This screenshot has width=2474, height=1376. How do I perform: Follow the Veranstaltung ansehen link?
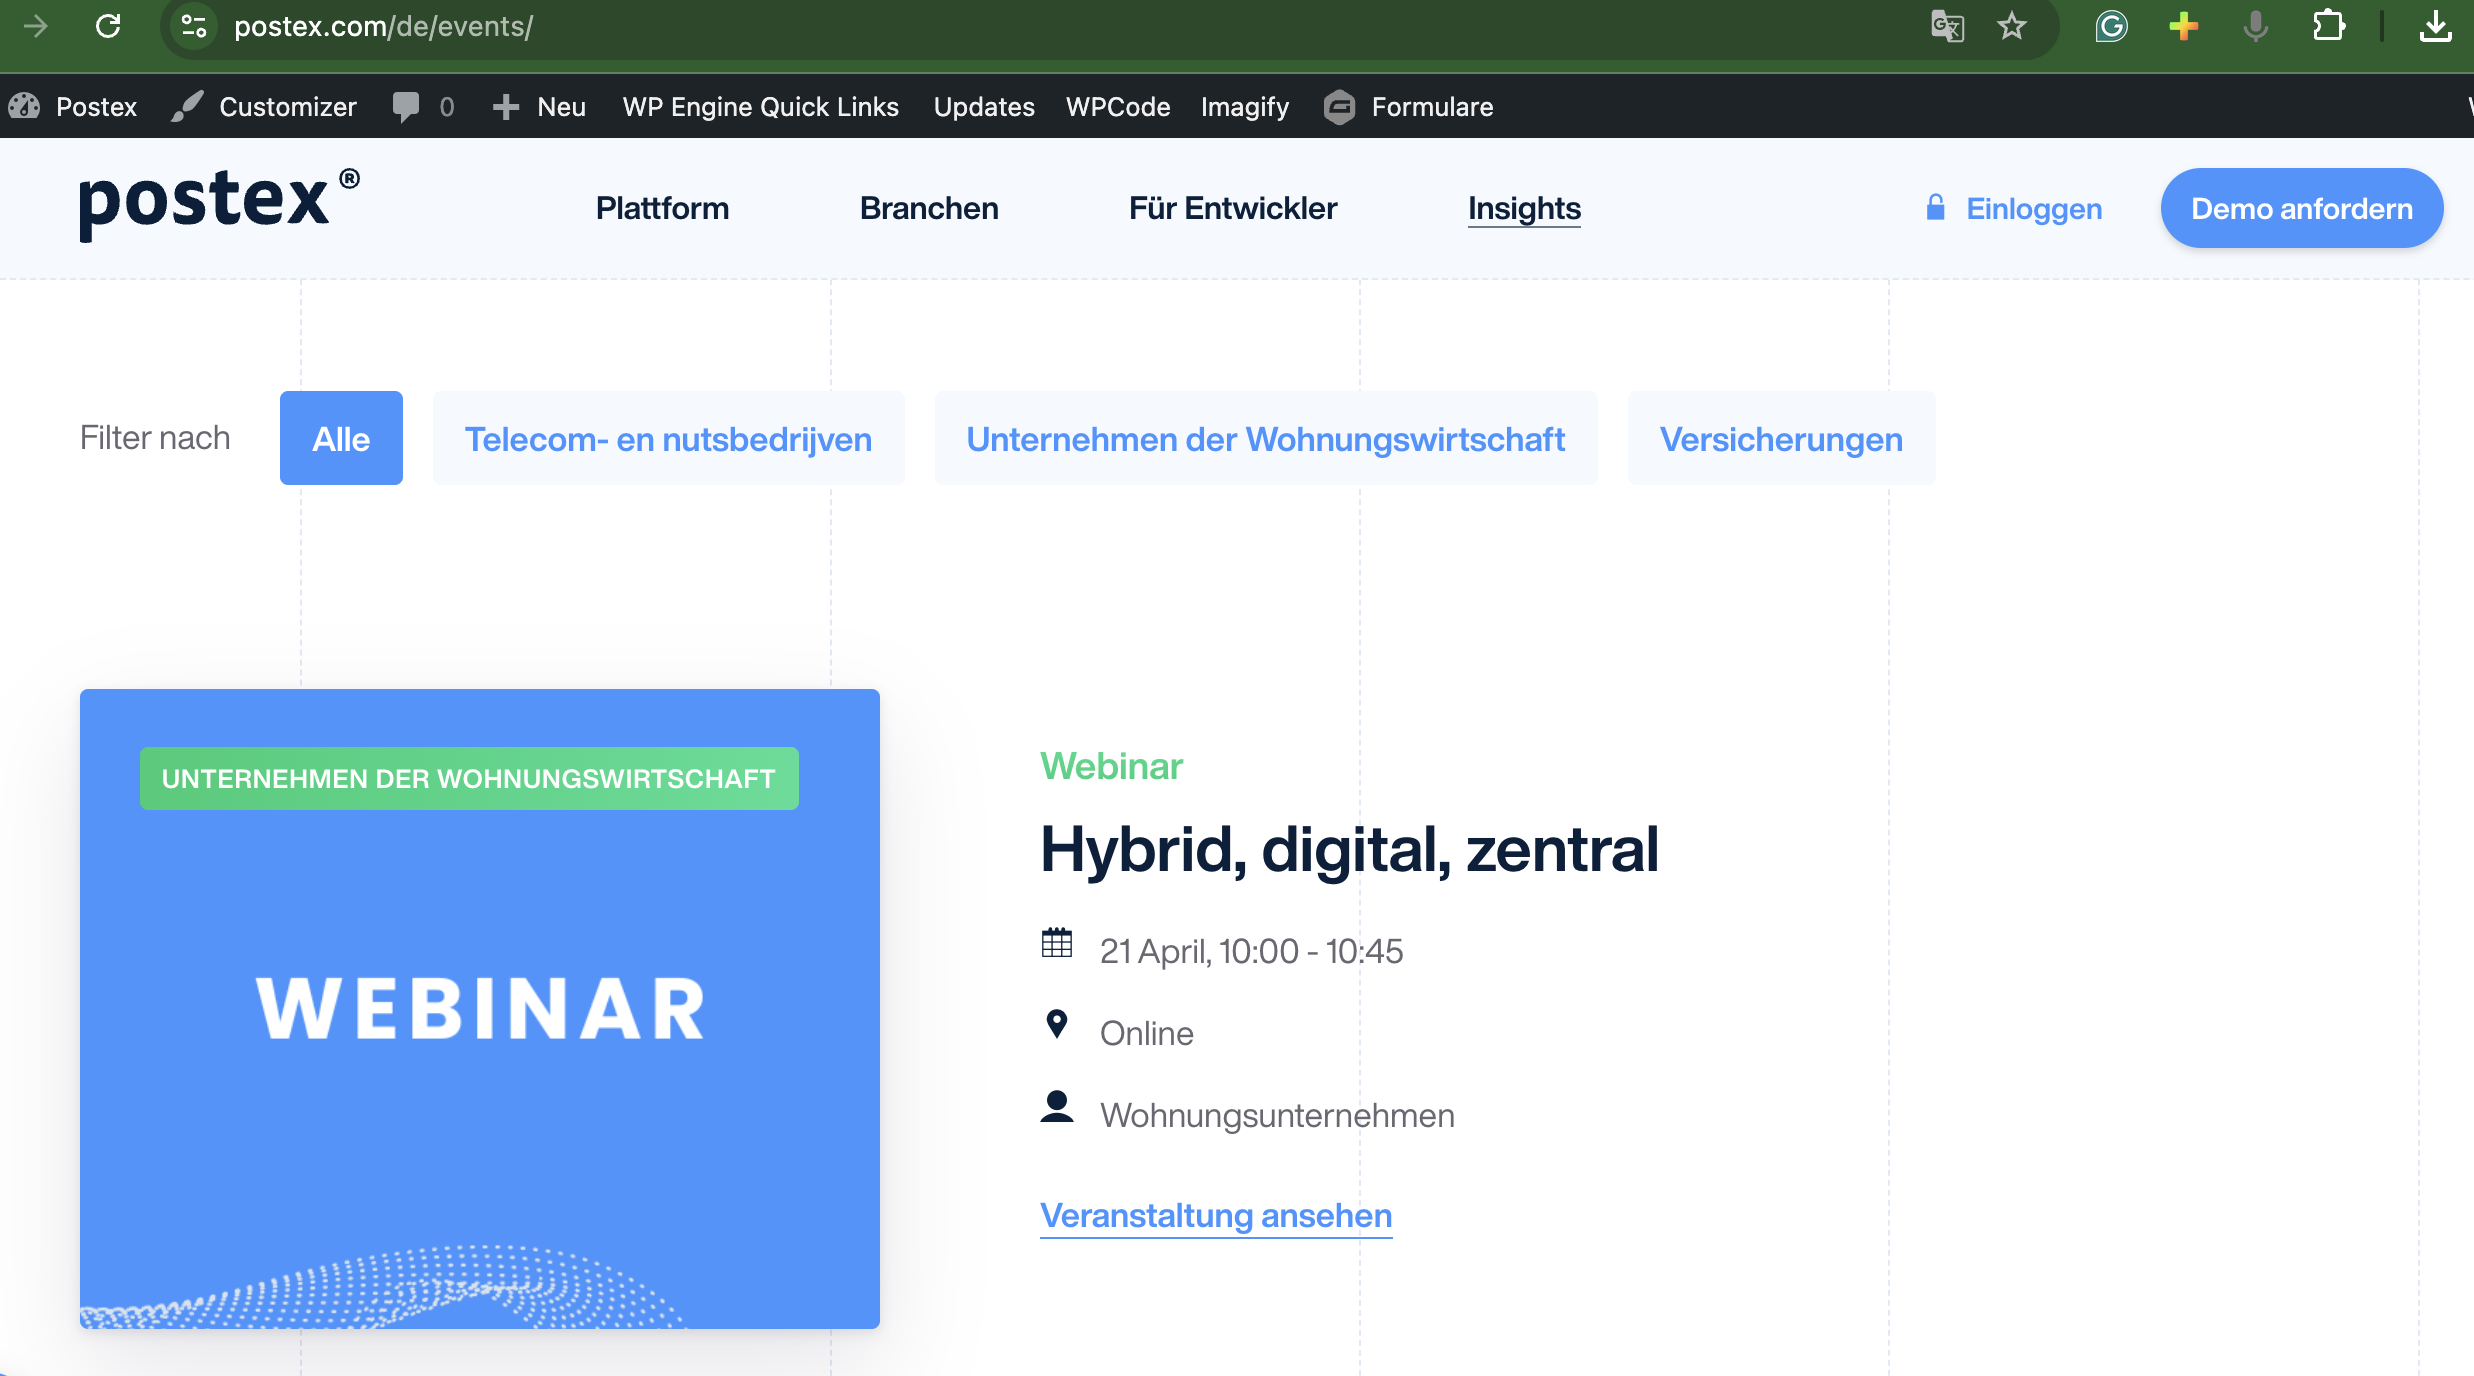pyautogui.click(x=1216, y=1215)
